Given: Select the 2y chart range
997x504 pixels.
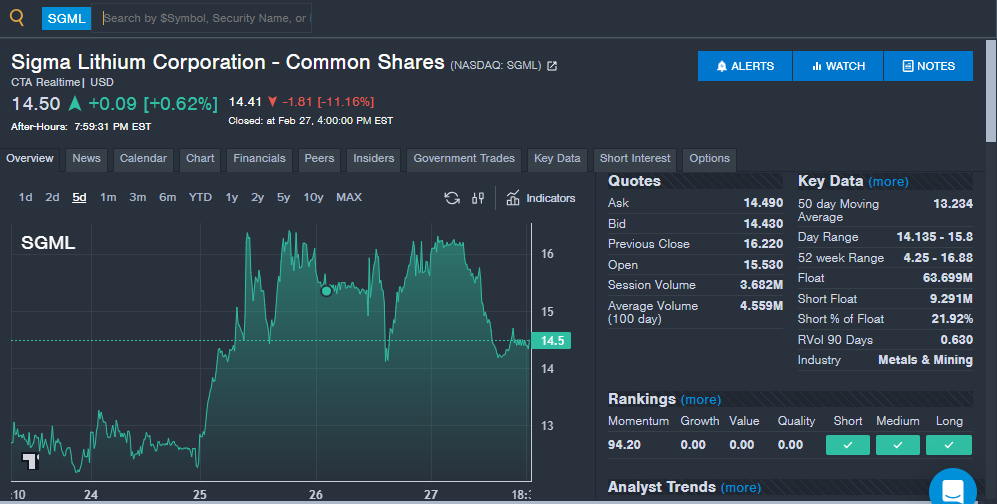Looking at the screenshot, I should coord(257,198).
